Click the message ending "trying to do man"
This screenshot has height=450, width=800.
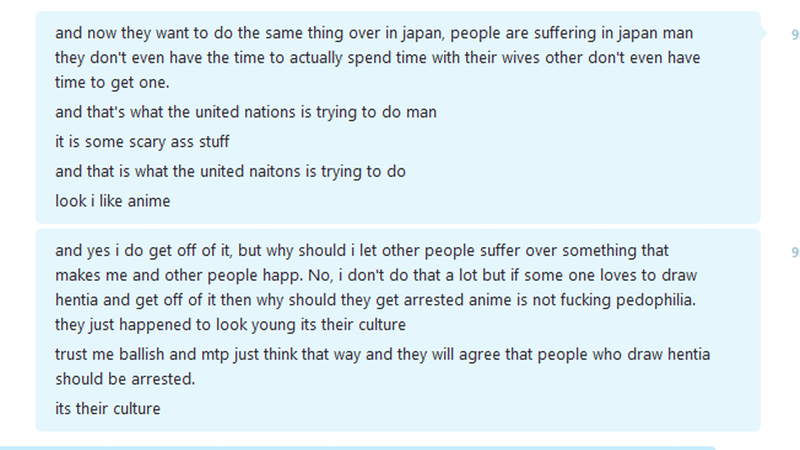coord(245,112)
